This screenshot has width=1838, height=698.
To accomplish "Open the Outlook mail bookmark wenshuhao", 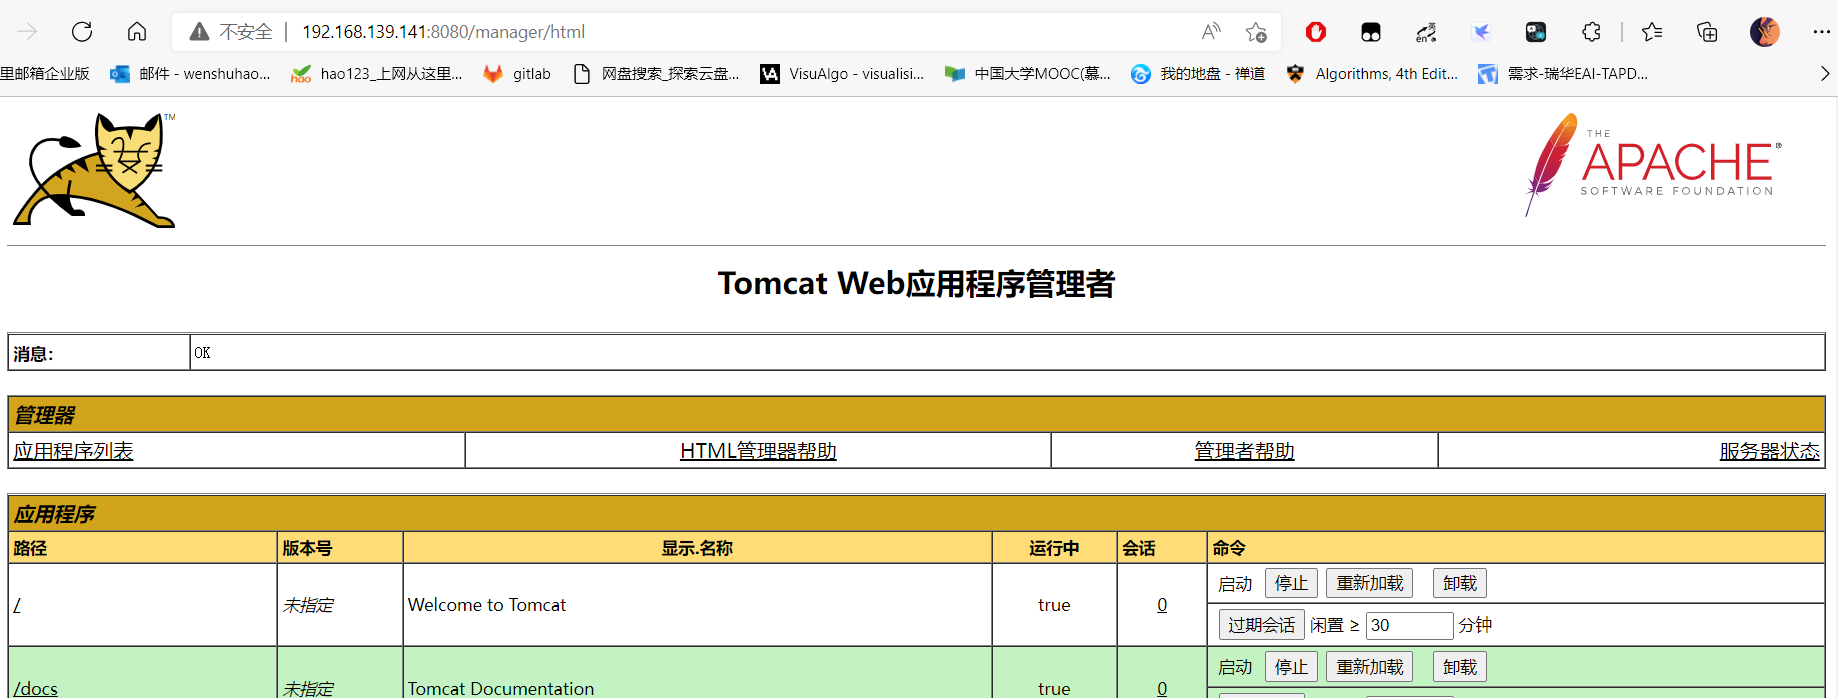I will pyautogui.click(x=190, y=74).
